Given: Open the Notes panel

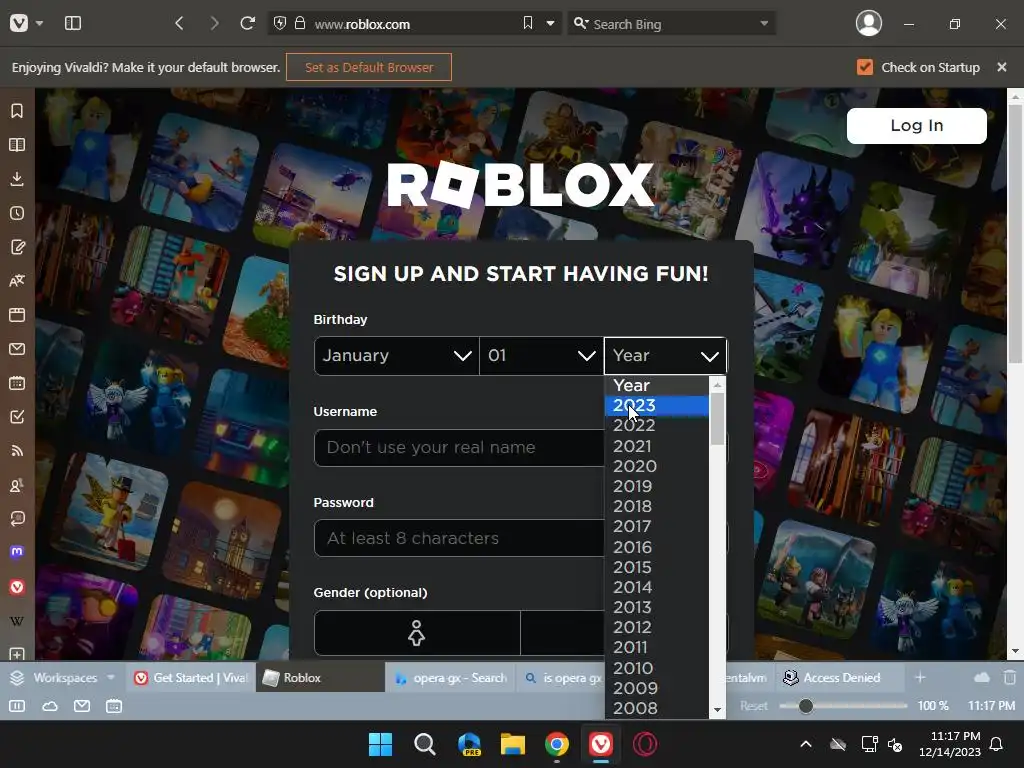Looking at the screenshot, I should [x=17, y=247].
